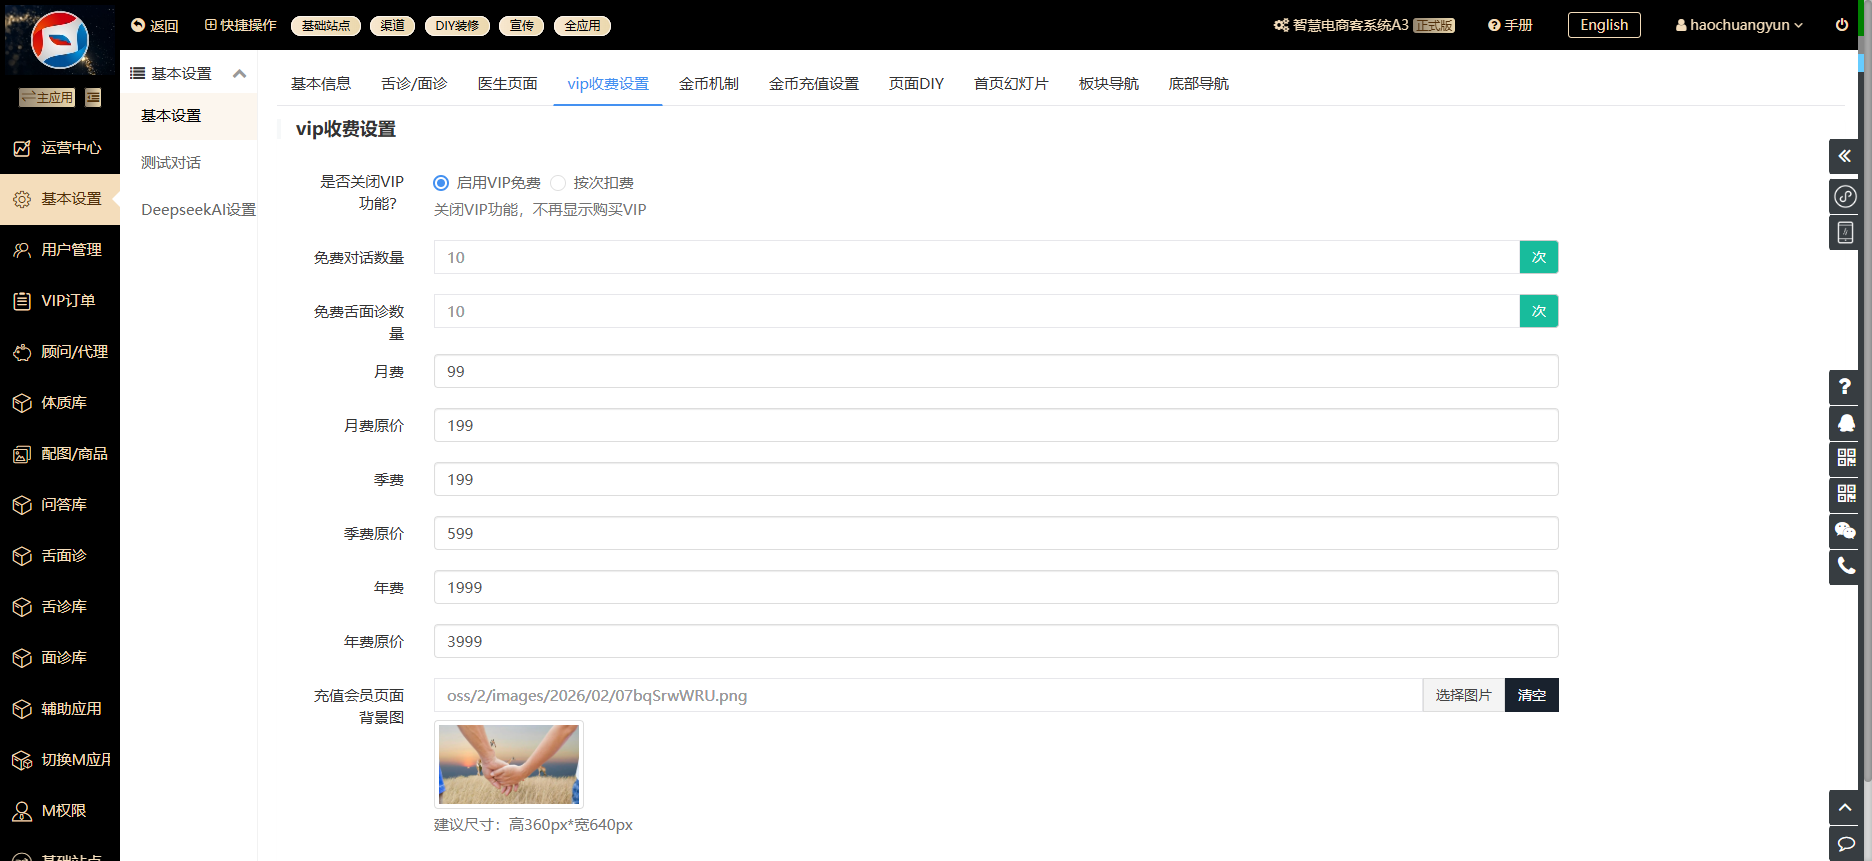Select the 按次扣费 radio option
The image size is (1872, 861).
click(x=558, y=183)
